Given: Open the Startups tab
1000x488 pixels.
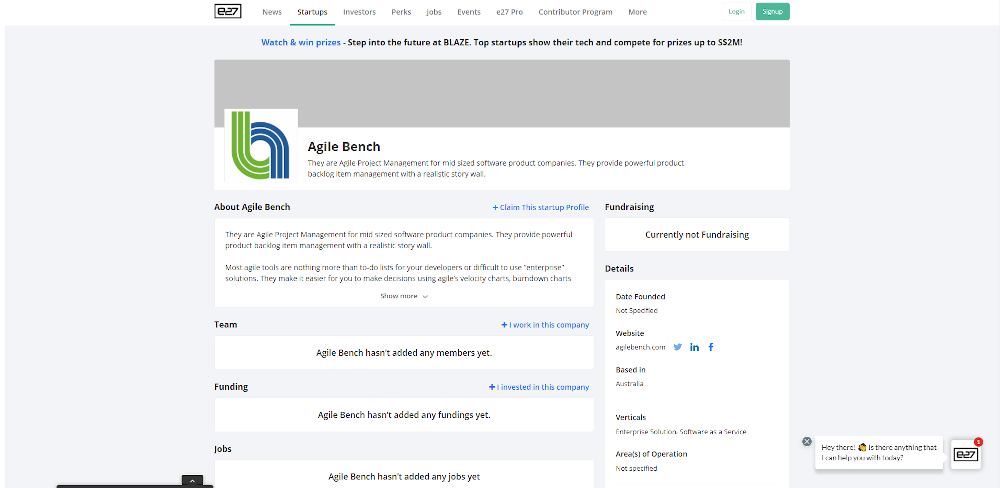Looking at the screenshot, I should tap(312, 12).
